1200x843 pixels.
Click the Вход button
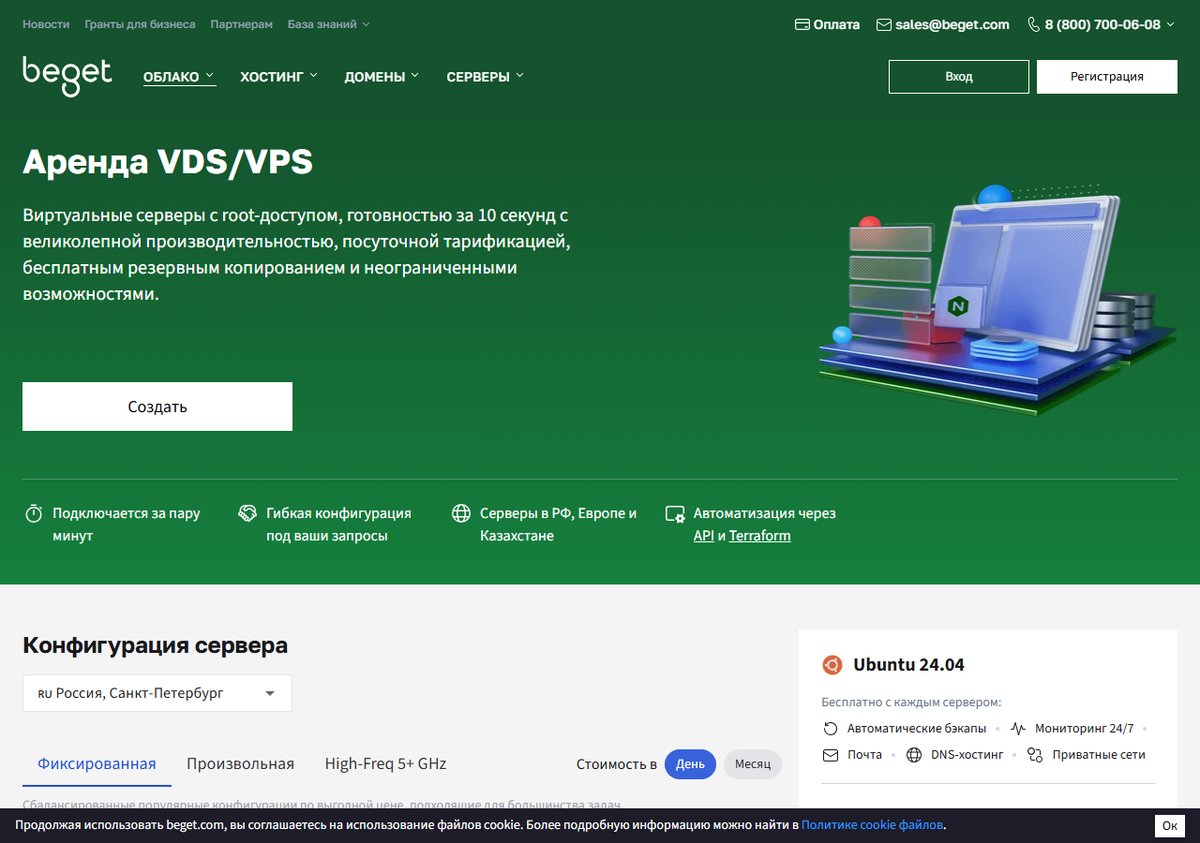(959, 77)
